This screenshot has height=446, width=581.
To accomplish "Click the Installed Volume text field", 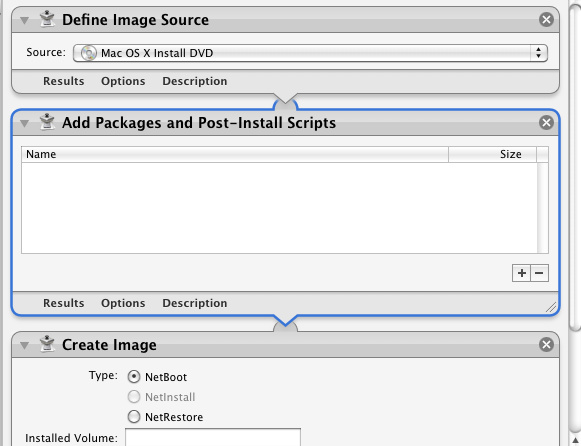I will pos(213,437).
